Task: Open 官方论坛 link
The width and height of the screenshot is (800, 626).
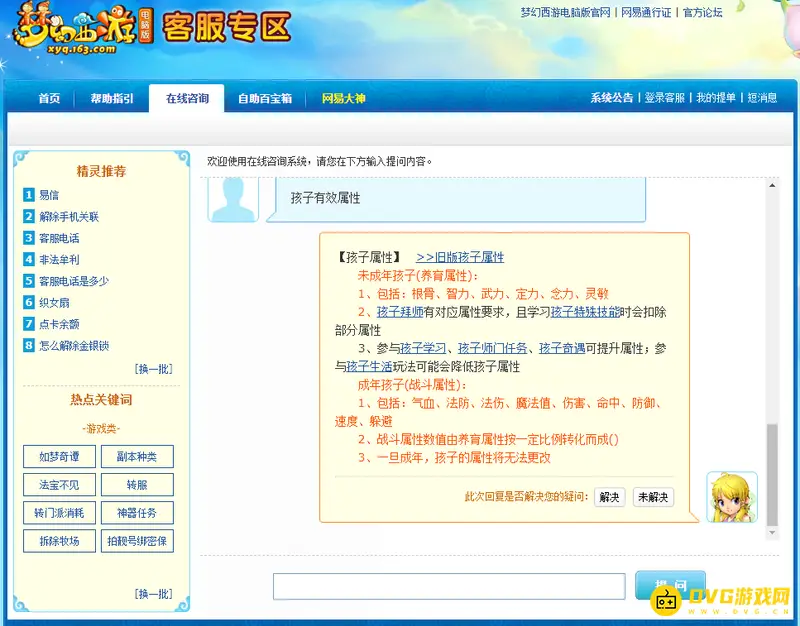Action: pos(703,12)
